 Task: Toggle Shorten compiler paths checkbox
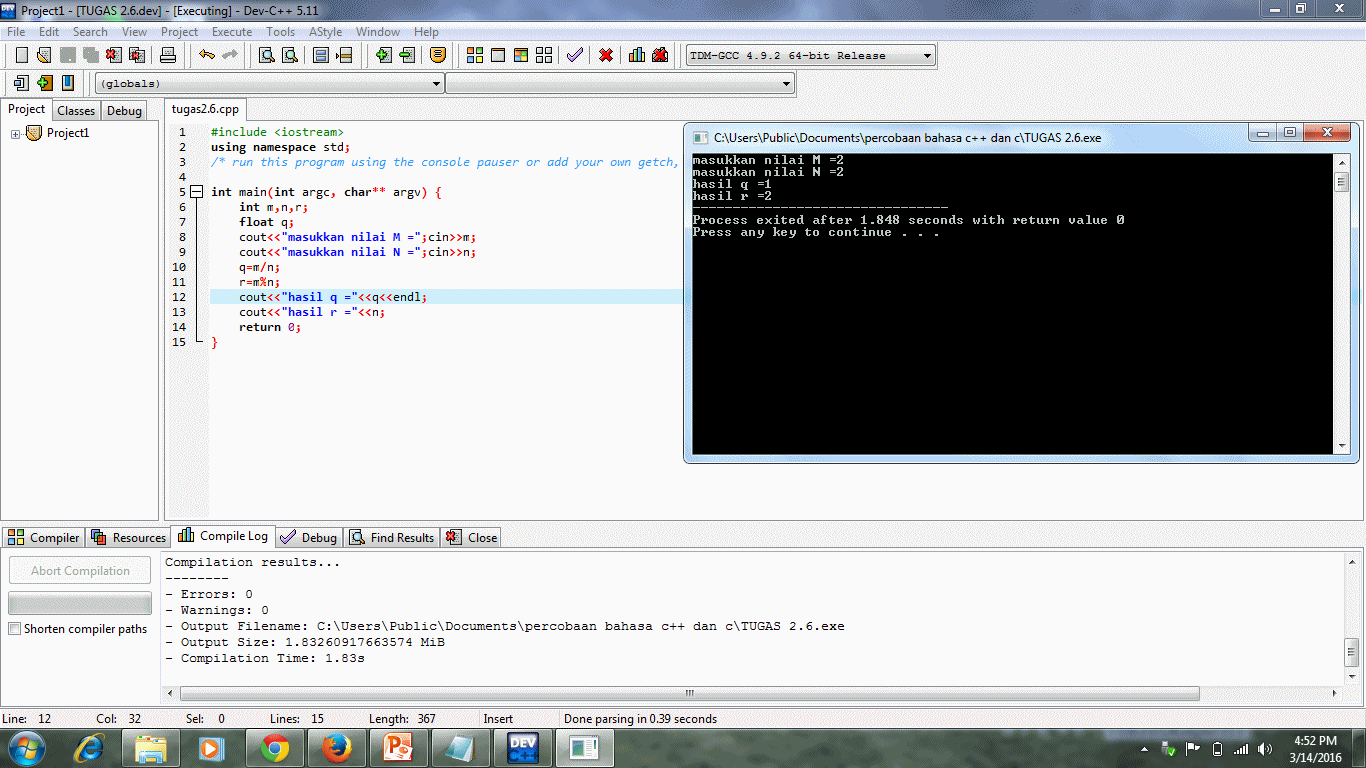click(14, 629)
